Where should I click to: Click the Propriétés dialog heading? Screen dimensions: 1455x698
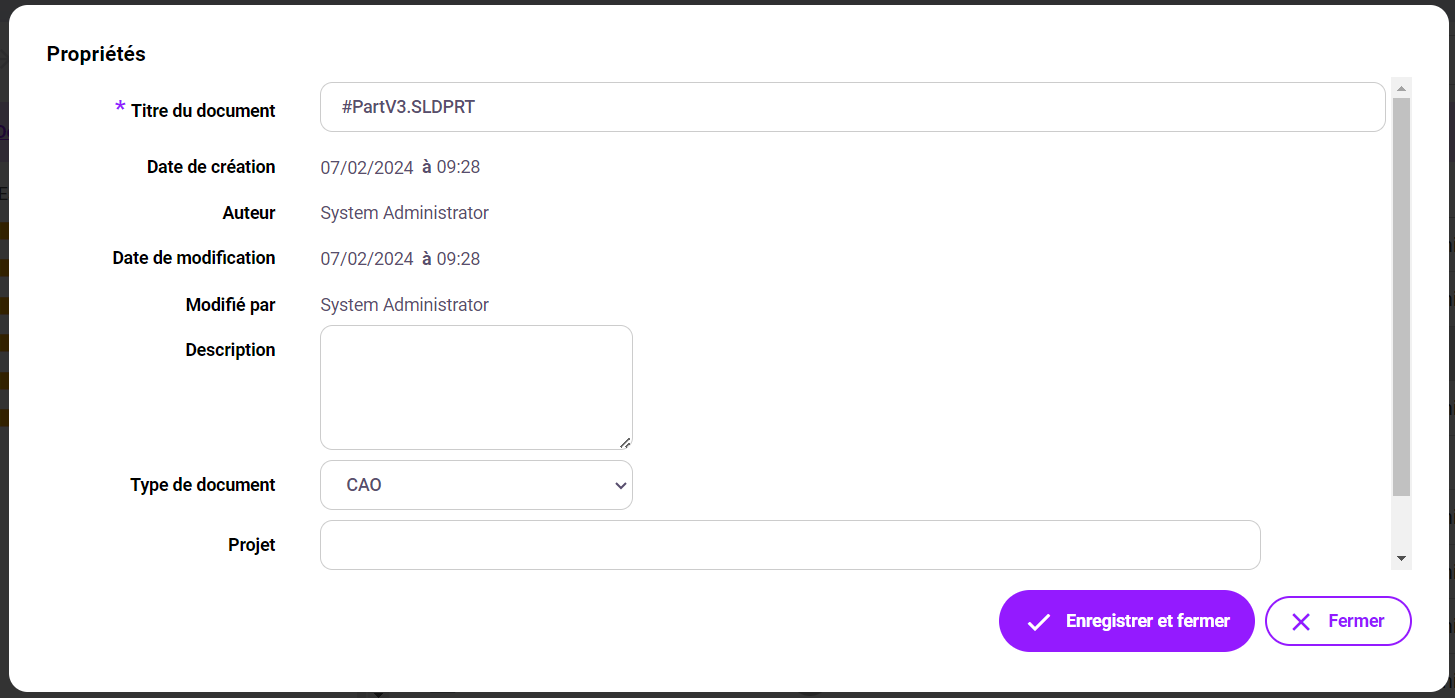point(96,54)
